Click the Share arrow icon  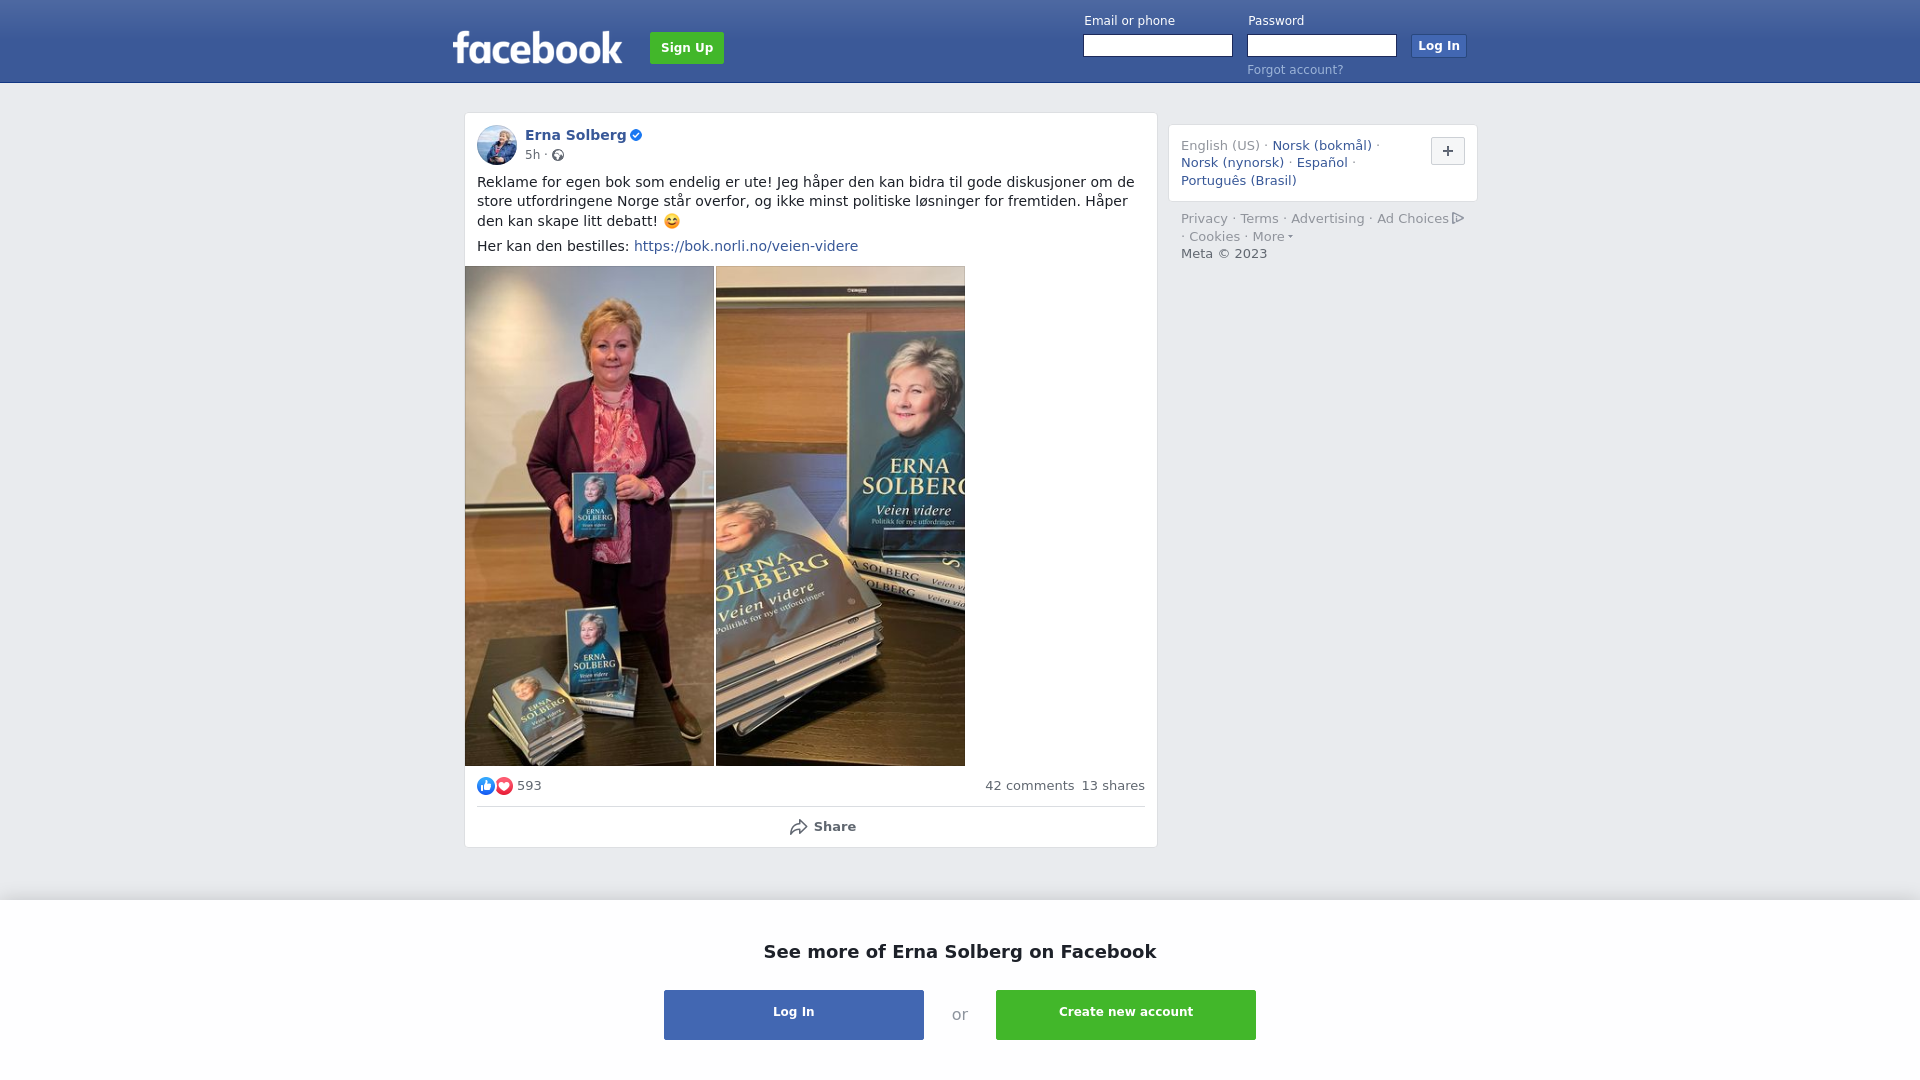click(798, 827)
